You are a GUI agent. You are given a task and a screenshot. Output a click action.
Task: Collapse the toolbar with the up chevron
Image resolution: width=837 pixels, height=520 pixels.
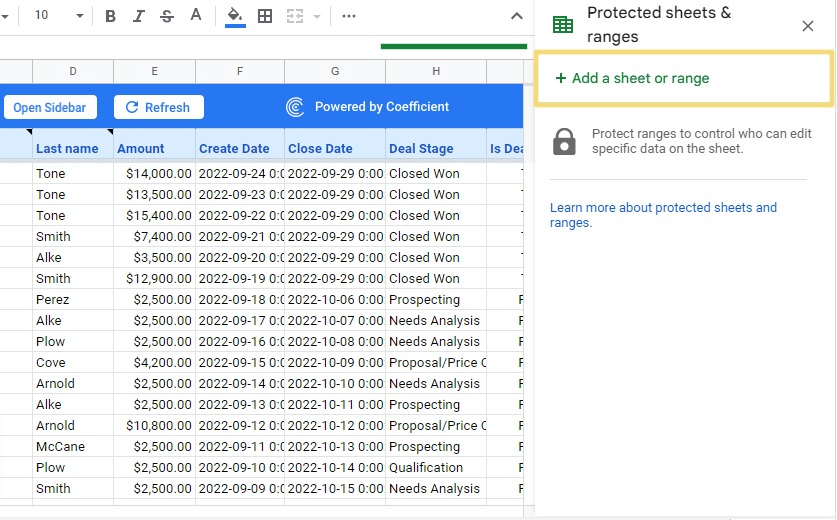pos(517,16)
